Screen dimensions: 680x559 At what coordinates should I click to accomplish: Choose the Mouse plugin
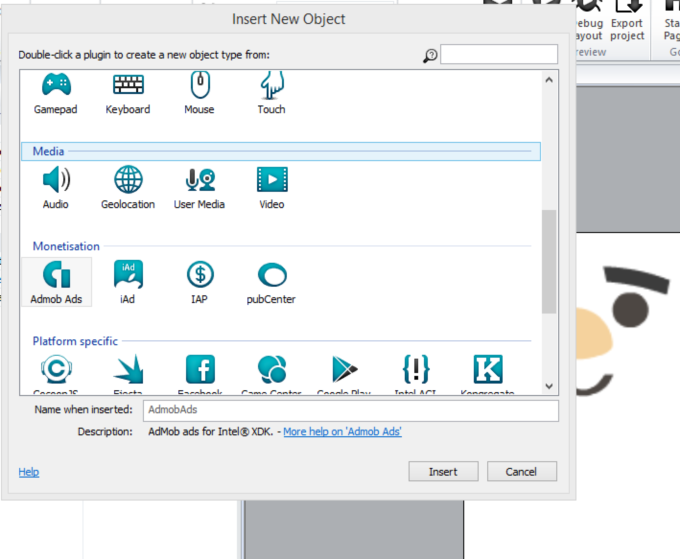point(200,85)
